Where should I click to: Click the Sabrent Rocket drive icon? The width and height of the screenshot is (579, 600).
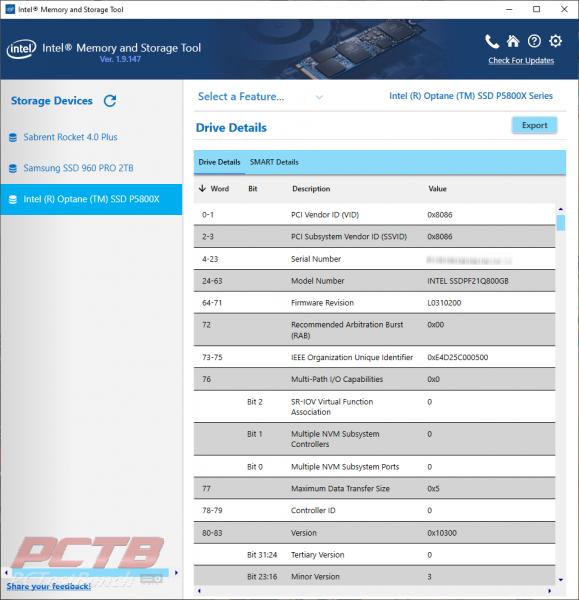(13, 137)
